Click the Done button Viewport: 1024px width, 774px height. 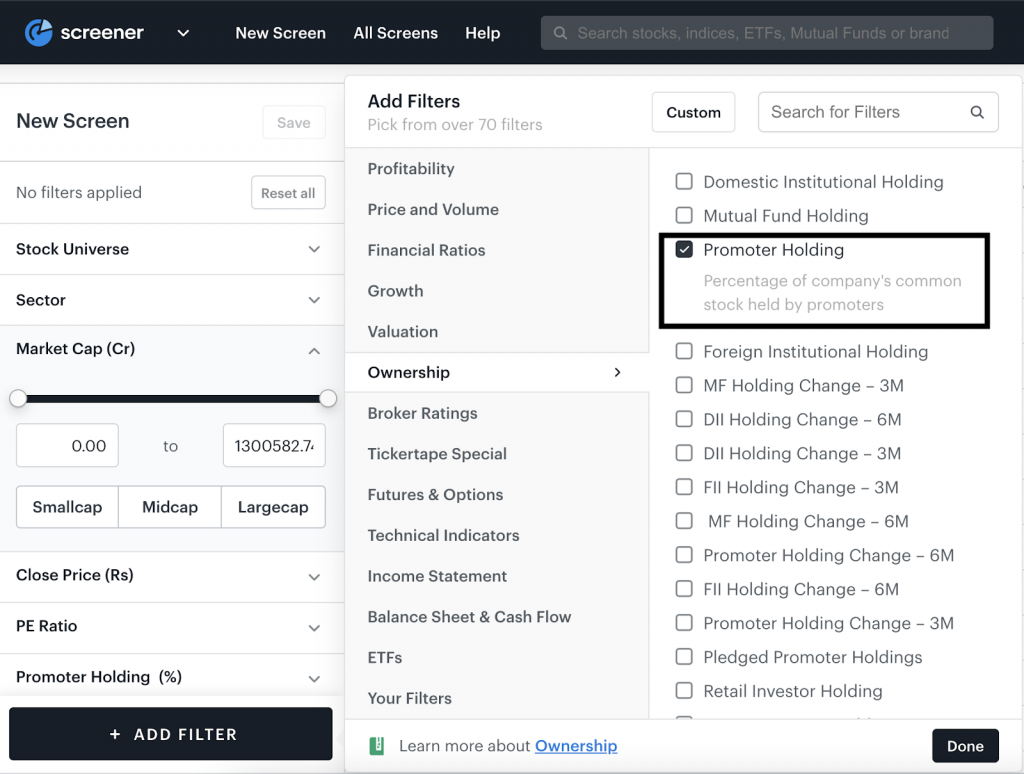point(965,746)
